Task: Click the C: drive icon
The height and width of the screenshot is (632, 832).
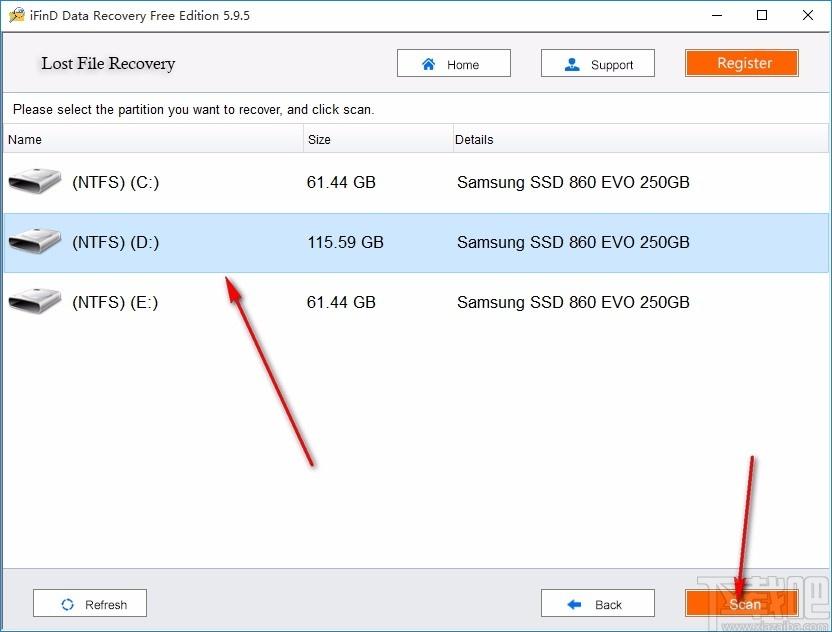Action: tap(35, 181)
